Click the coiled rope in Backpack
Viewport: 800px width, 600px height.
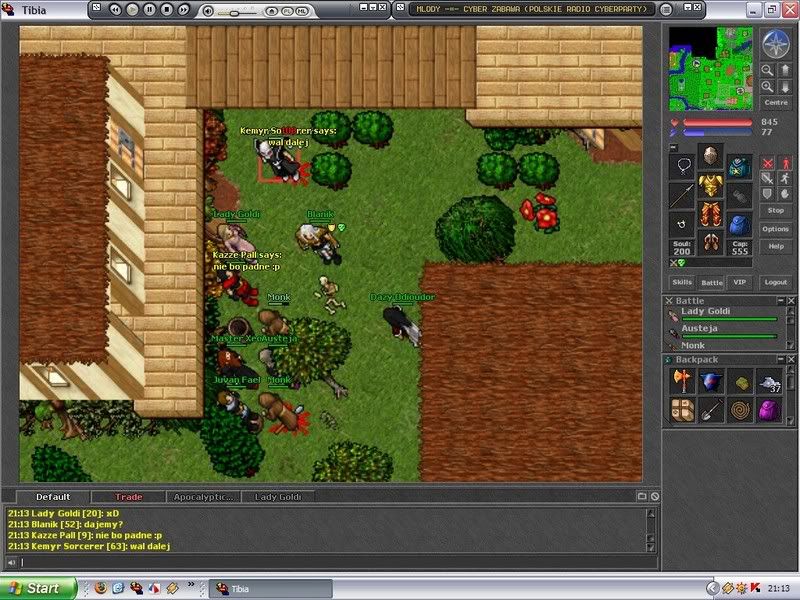(x=740, y=410)
